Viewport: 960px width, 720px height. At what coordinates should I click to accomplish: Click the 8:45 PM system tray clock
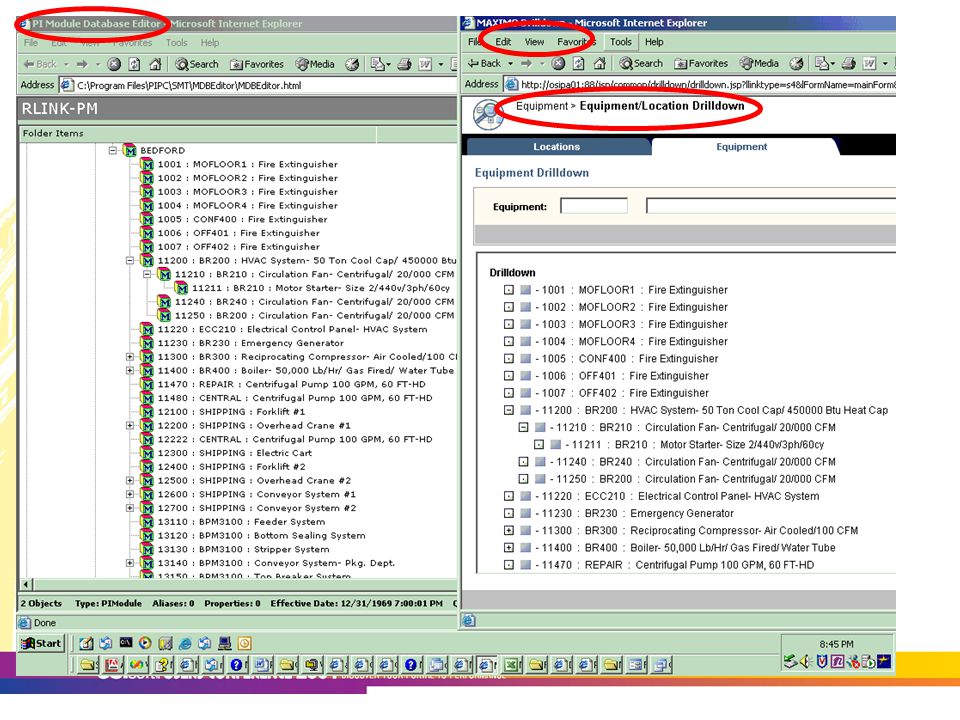click(836, 644)
